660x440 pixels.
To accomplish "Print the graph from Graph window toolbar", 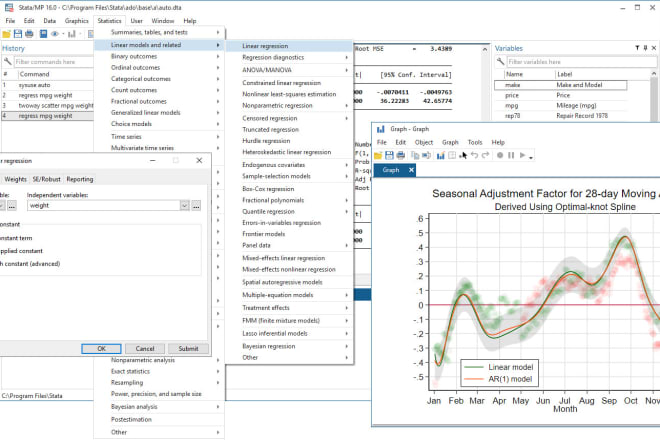I will tap(401, 155).
